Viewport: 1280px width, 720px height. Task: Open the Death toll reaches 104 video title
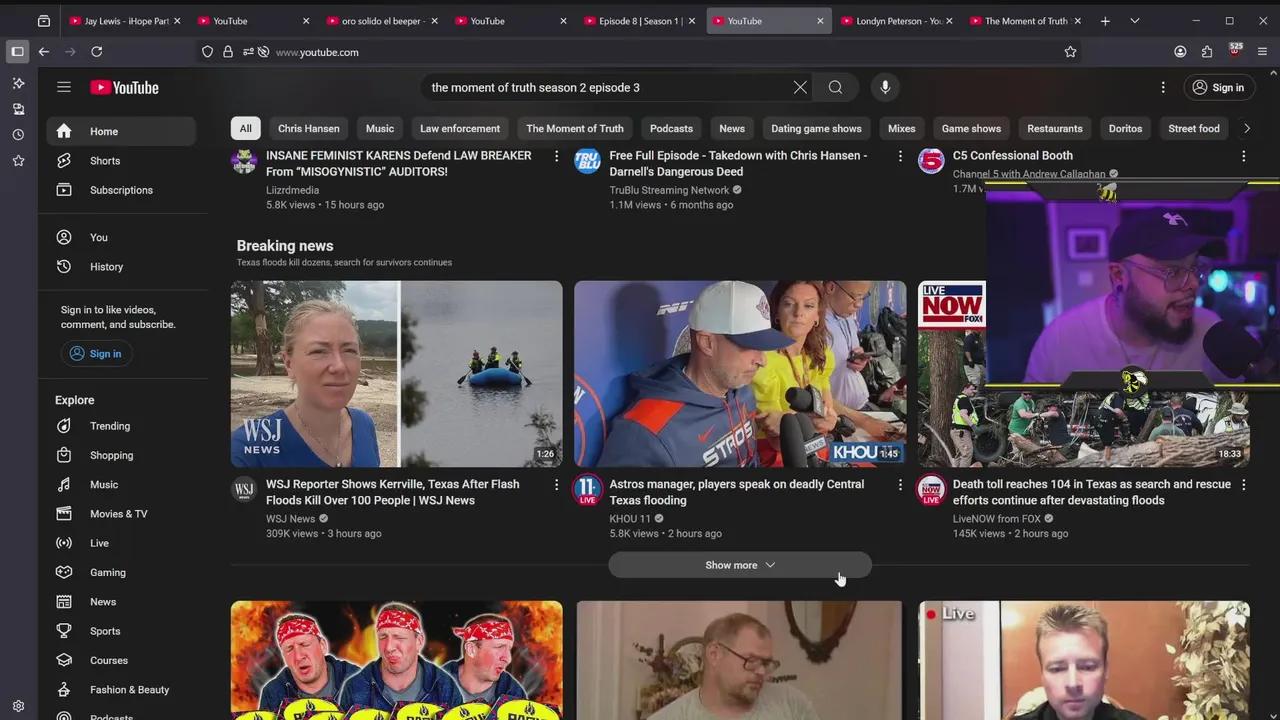1092,492
